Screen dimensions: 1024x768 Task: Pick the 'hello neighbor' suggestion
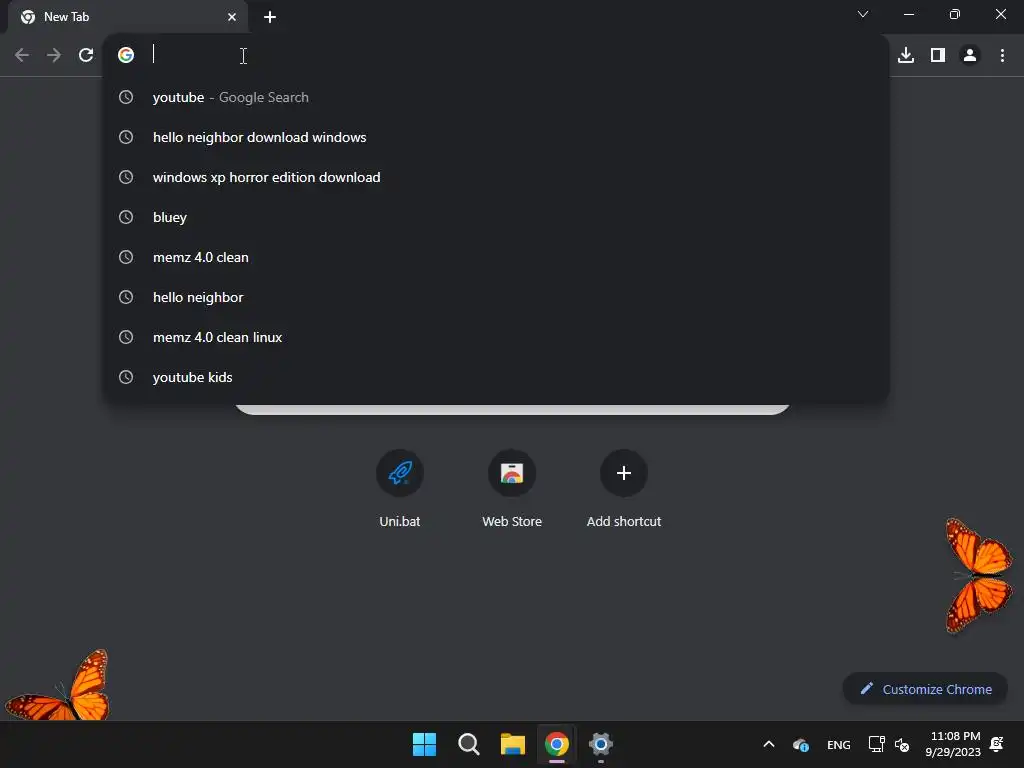(x=496, y=297)
